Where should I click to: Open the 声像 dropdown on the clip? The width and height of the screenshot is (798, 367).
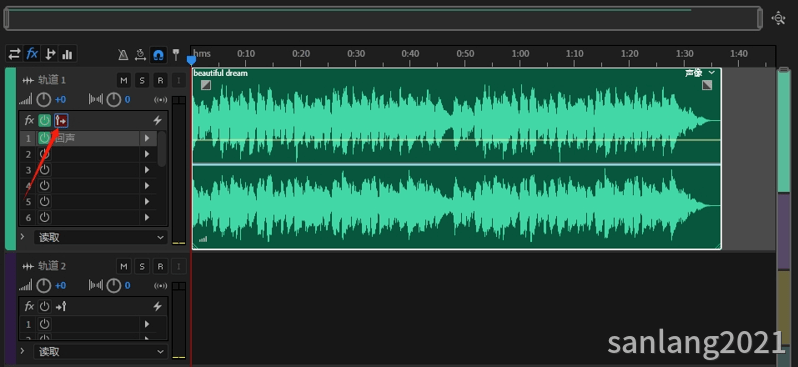click(x=700, y=73)
